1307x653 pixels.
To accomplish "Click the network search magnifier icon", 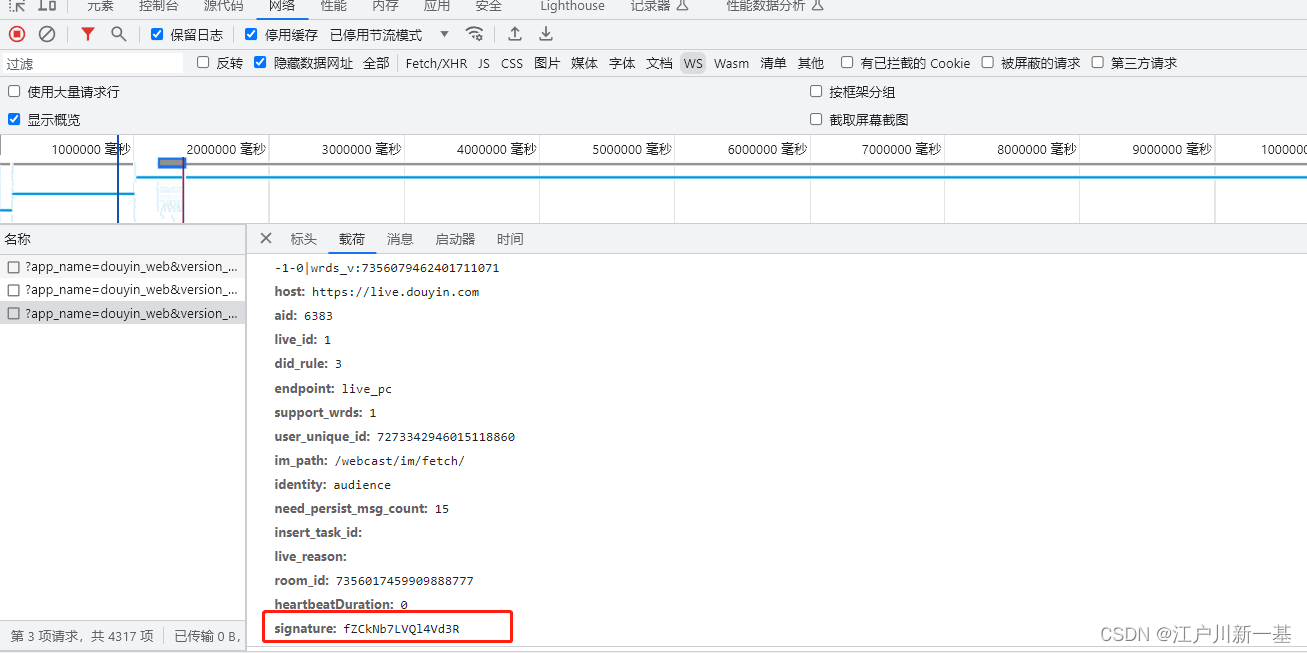I will click(x=118, y=33).
